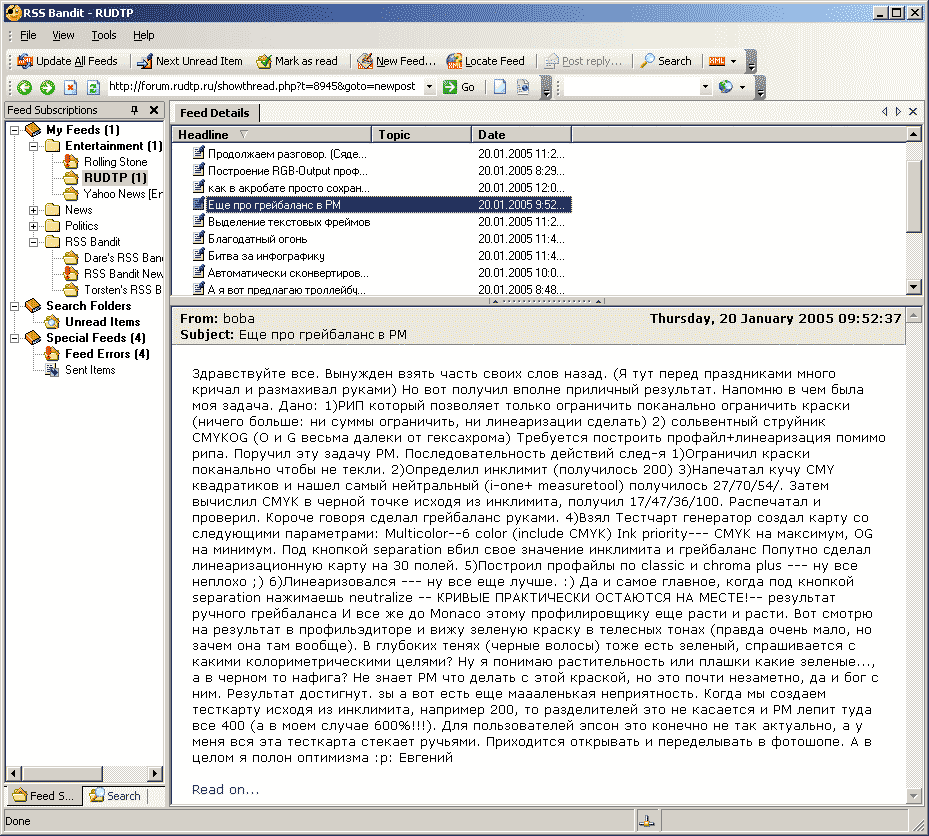Image resolution: width=929 pixels, height=836 pixels.
Task: Open the XML icon dropdown arrow
Action: tap(733, 61)
